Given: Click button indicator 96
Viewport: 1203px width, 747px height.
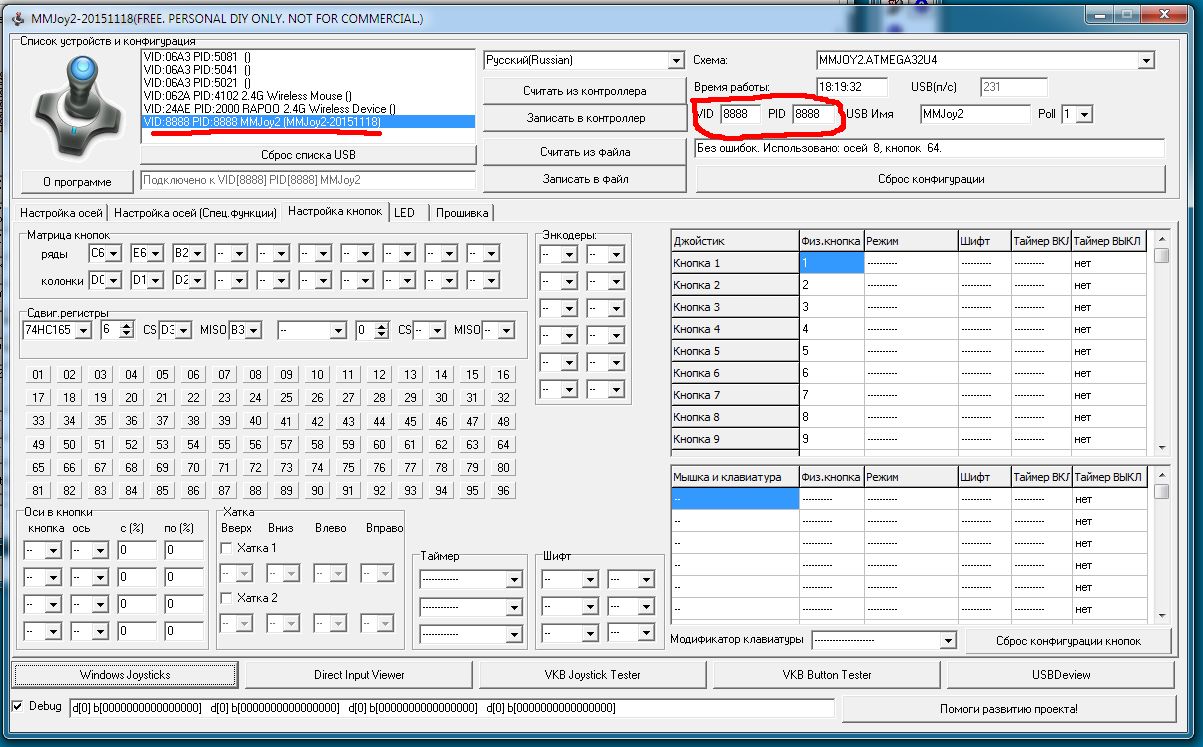Looking at the screenshot, I should (503, 490).
